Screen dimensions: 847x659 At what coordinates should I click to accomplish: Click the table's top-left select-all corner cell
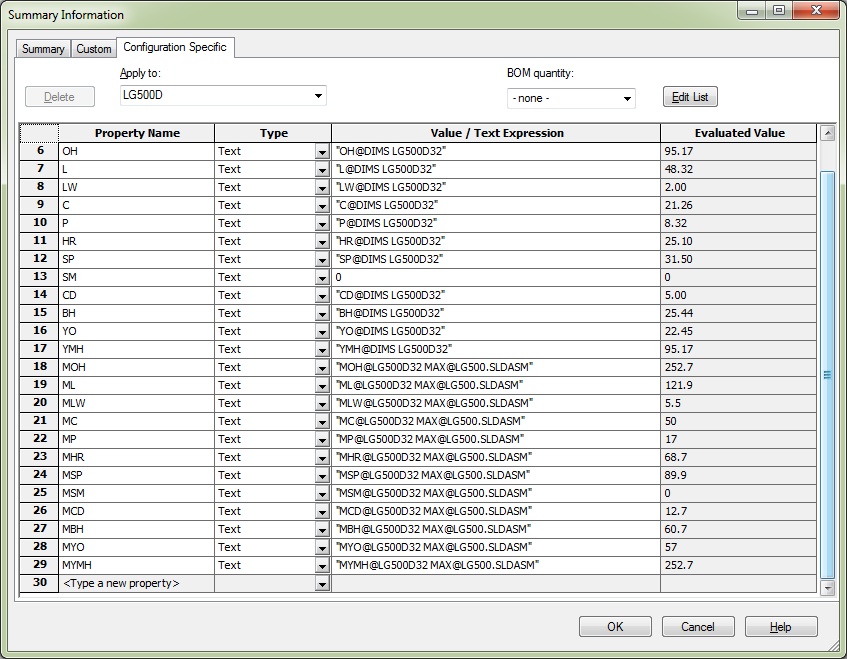[x=39, y=133]
